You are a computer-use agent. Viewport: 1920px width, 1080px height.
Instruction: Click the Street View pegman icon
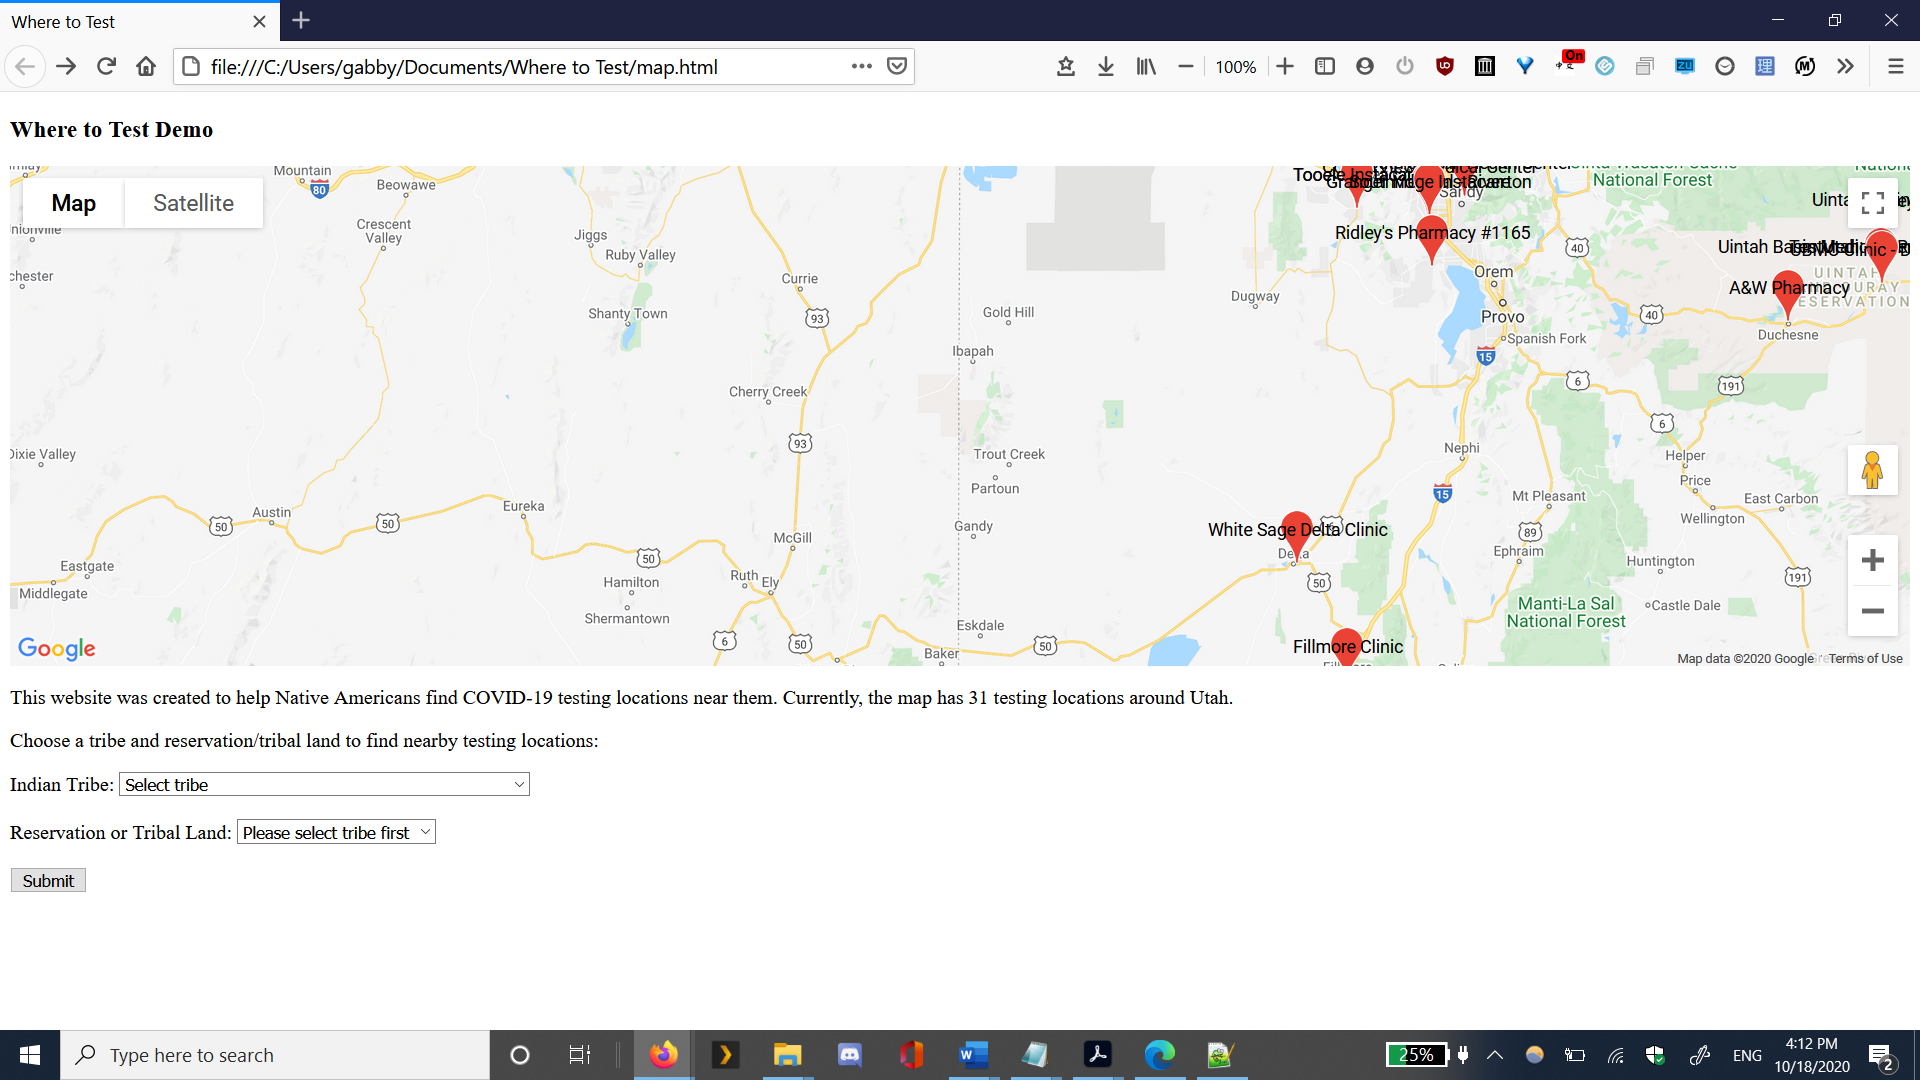point(1872,470)
